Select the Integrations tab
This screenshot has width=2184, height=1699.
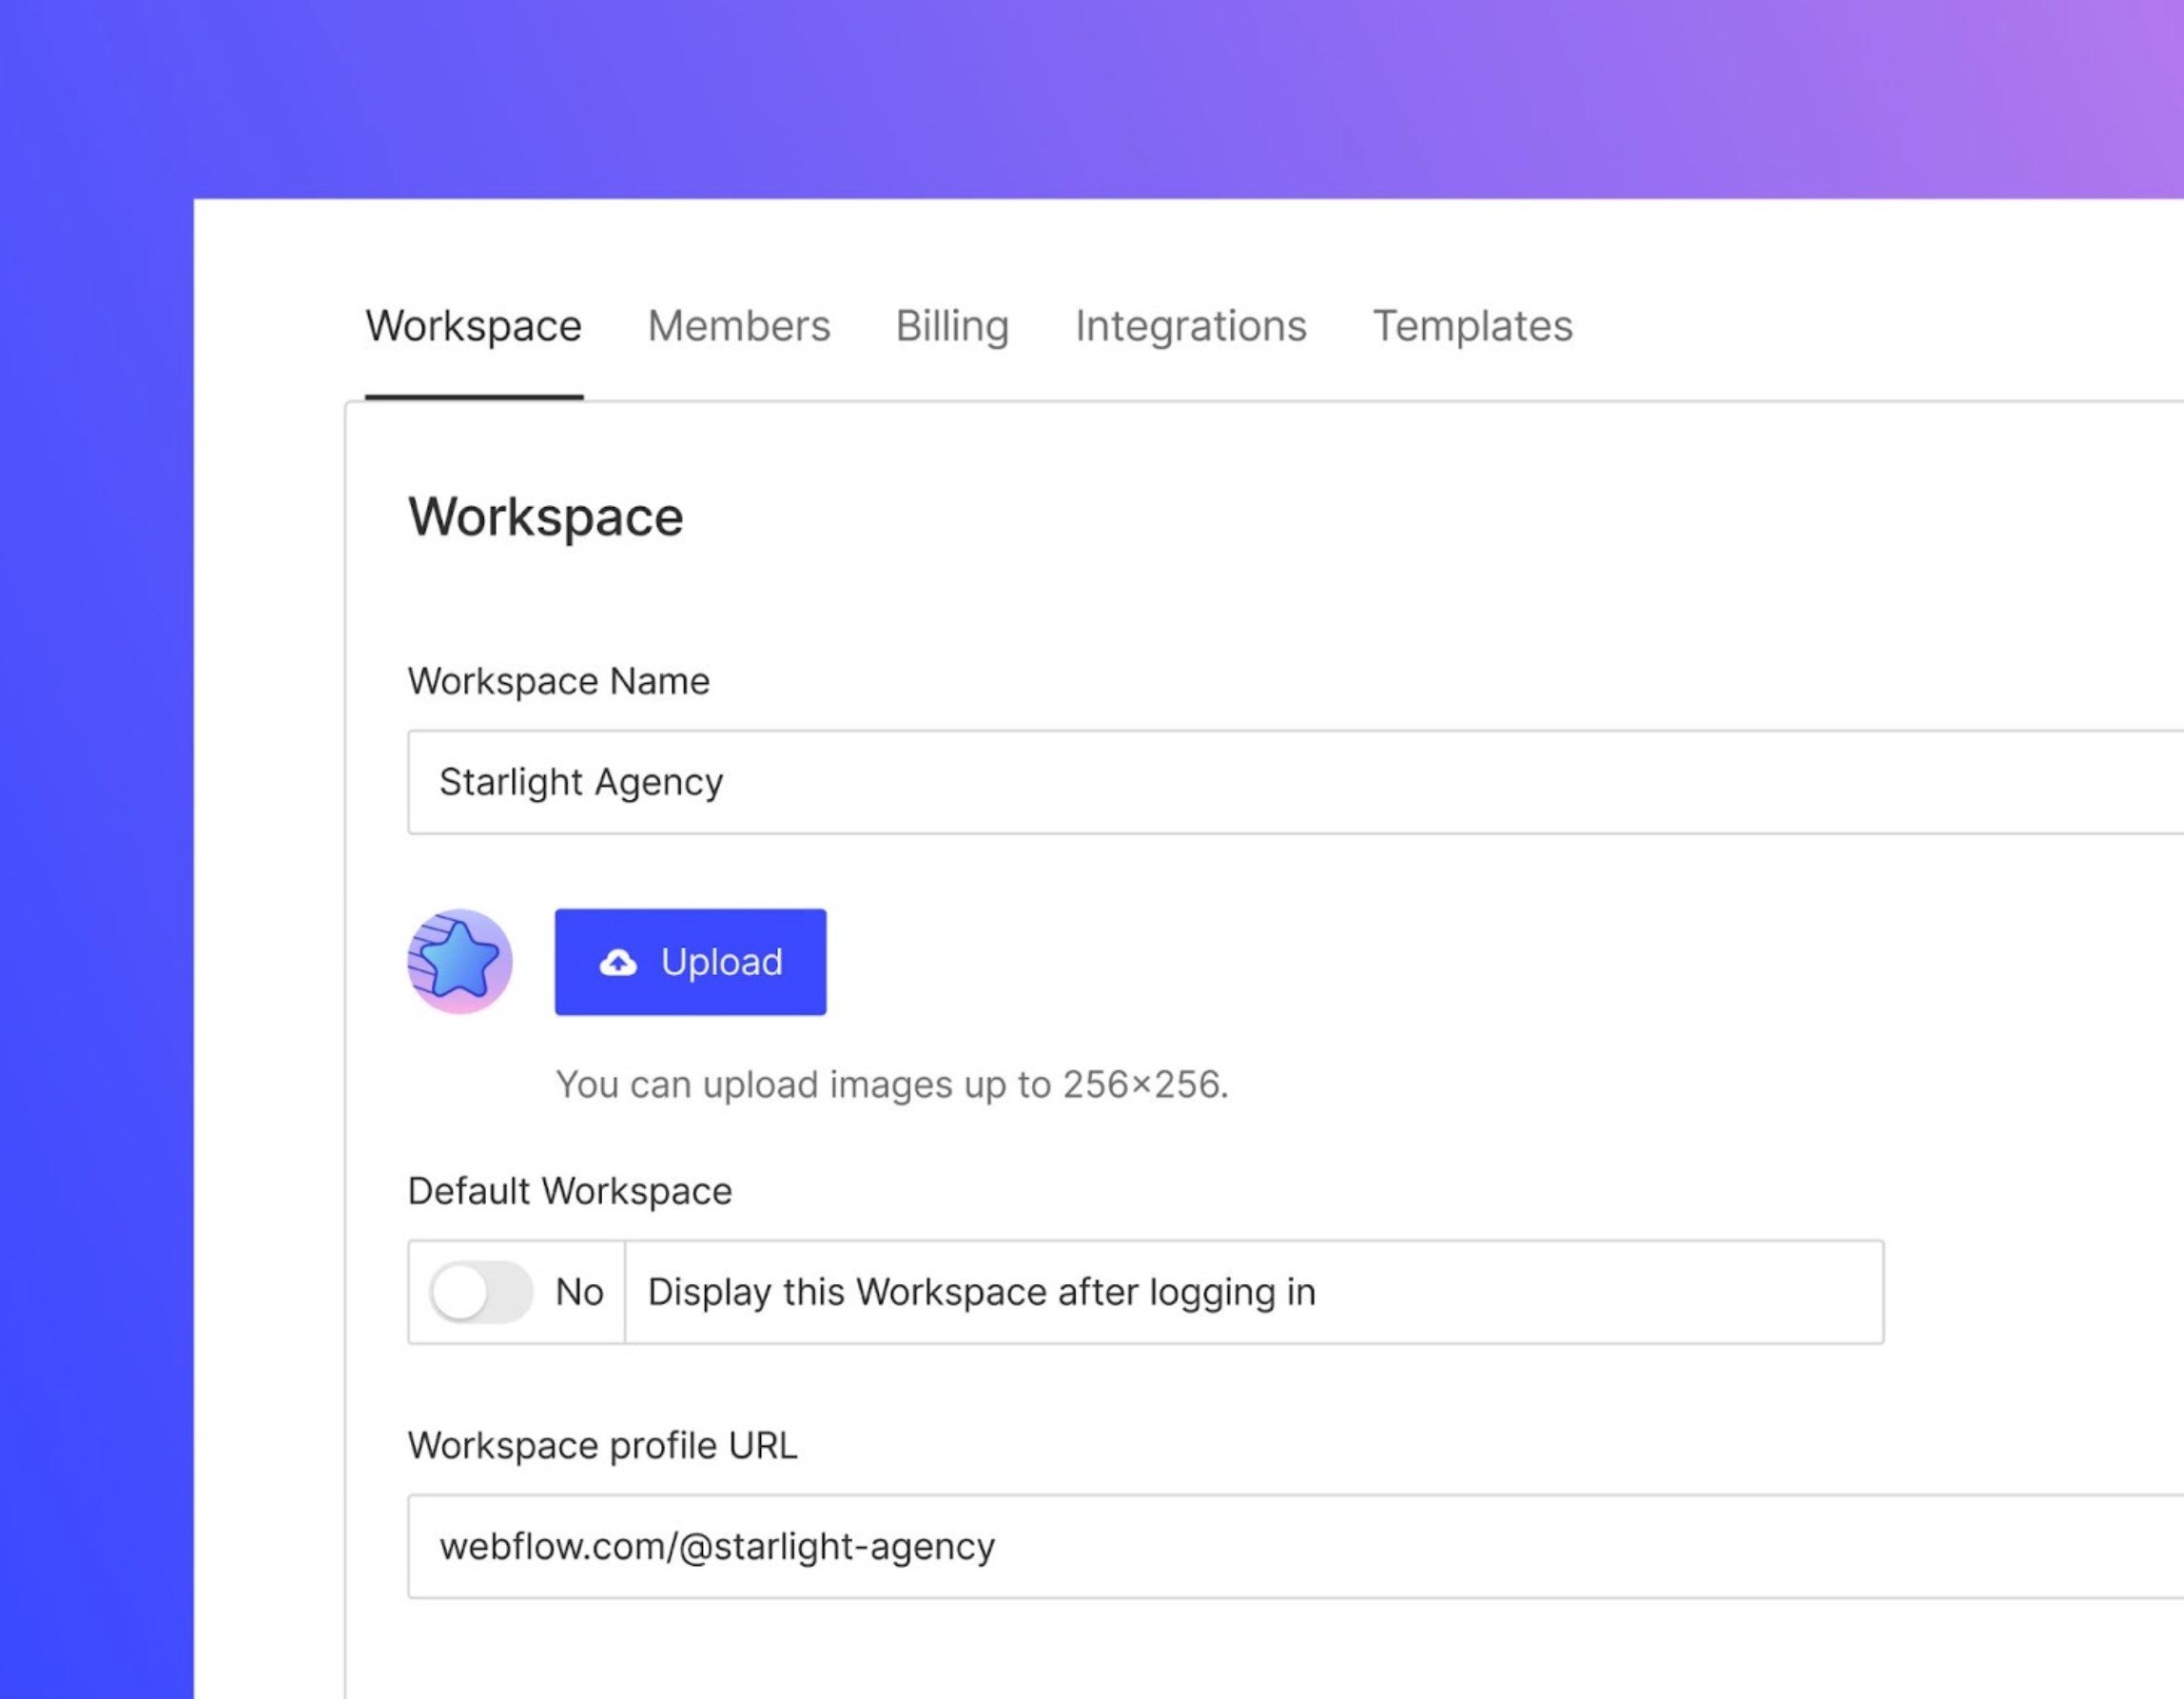pos(1190,326)
